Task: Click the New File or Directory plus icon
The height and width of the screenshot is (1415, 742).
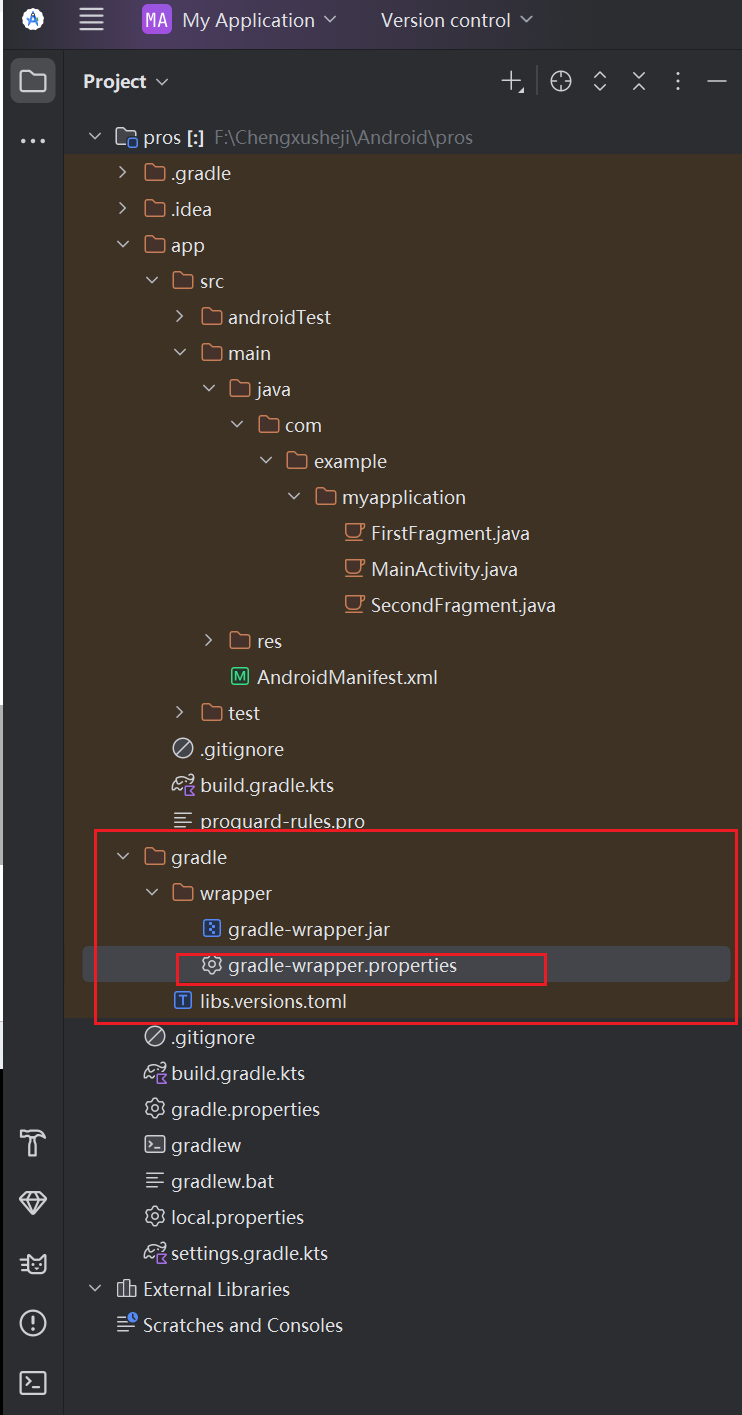Action: tap(512, 82)
